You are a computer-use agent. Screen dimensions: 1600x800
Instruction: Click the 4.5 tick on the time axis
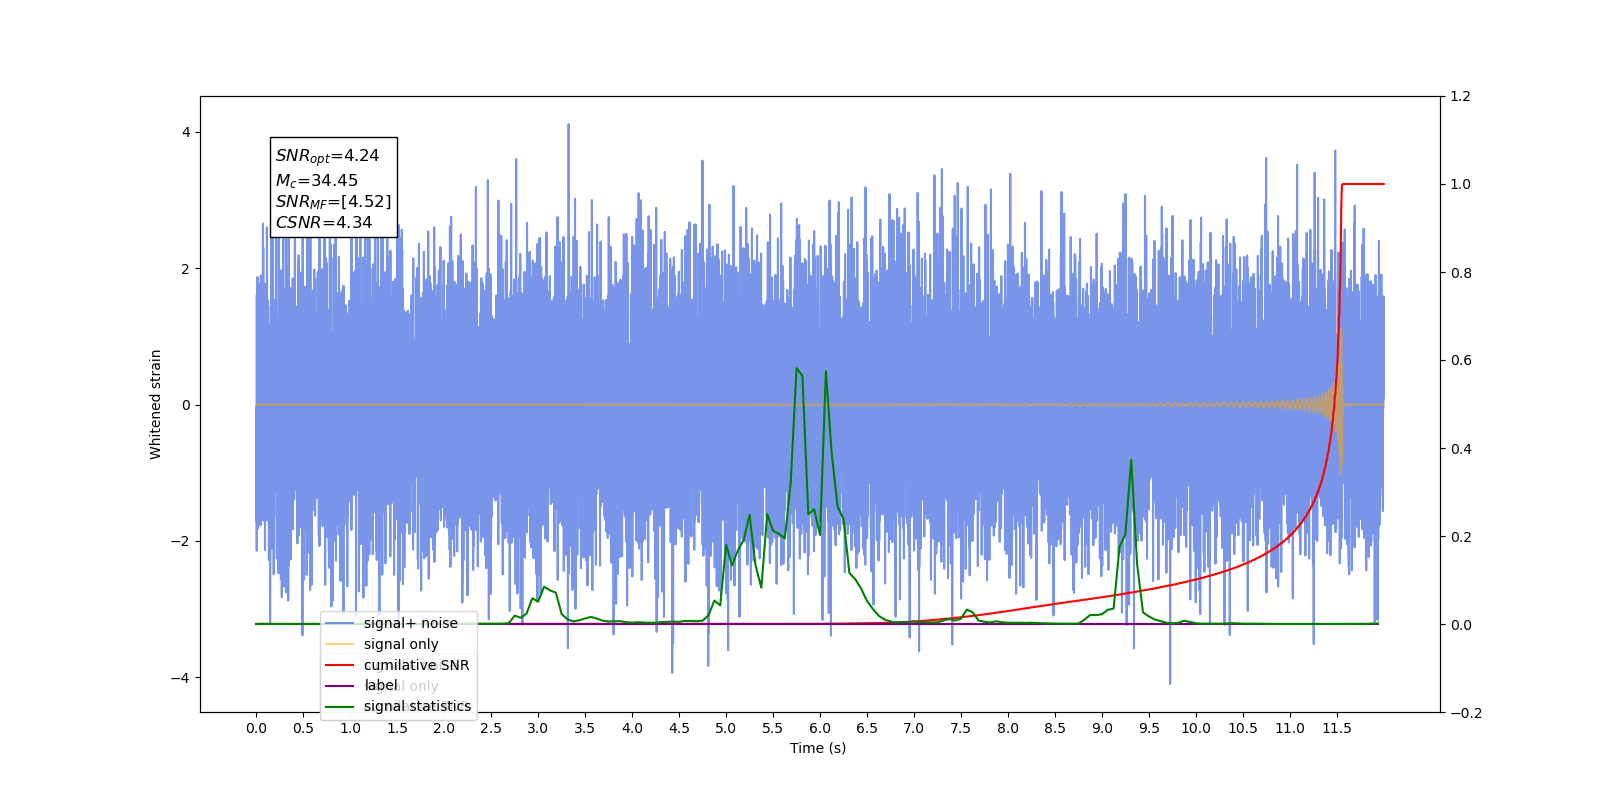click(679, 728)
